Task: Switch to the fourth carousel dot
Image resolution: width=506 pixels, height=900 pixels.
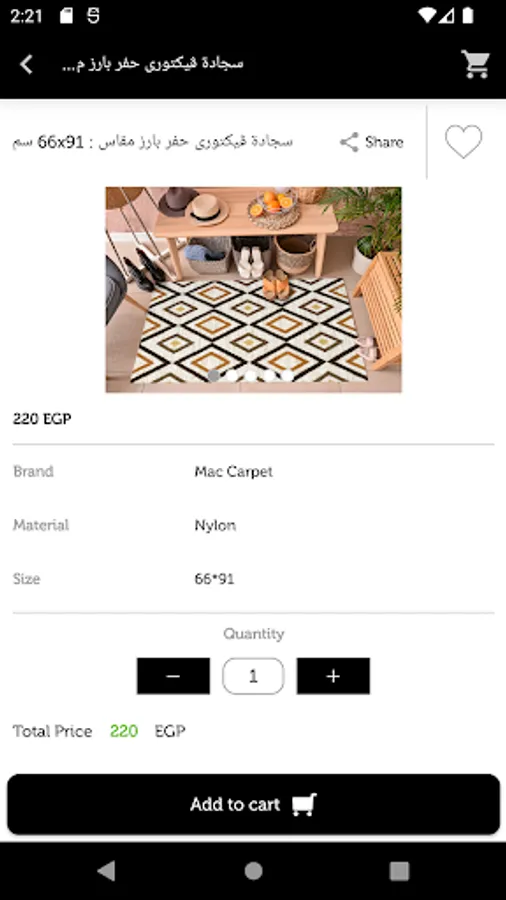Action: click(268, 375)
